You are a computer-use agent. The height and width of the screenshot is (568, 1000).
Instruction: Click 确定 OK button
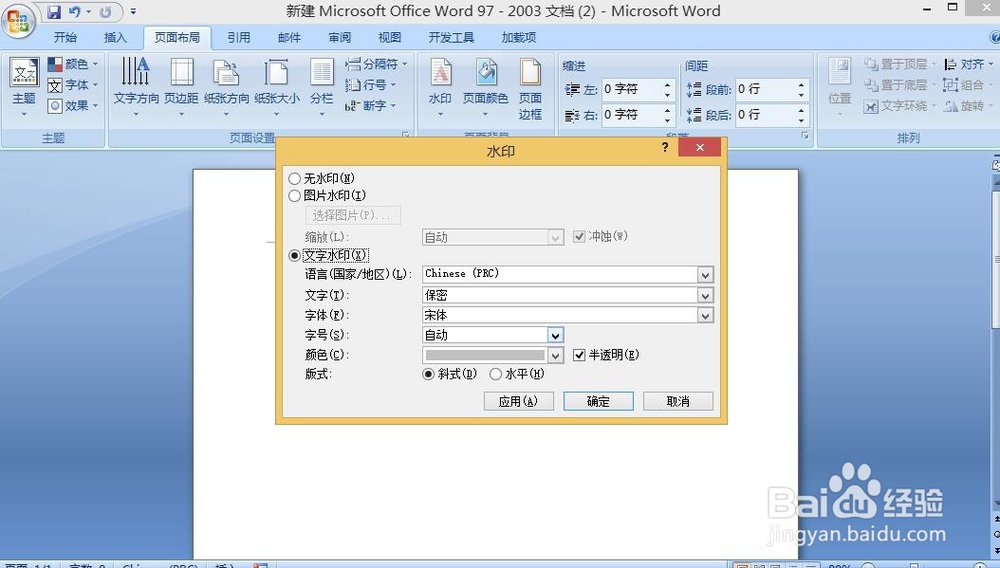598,401
